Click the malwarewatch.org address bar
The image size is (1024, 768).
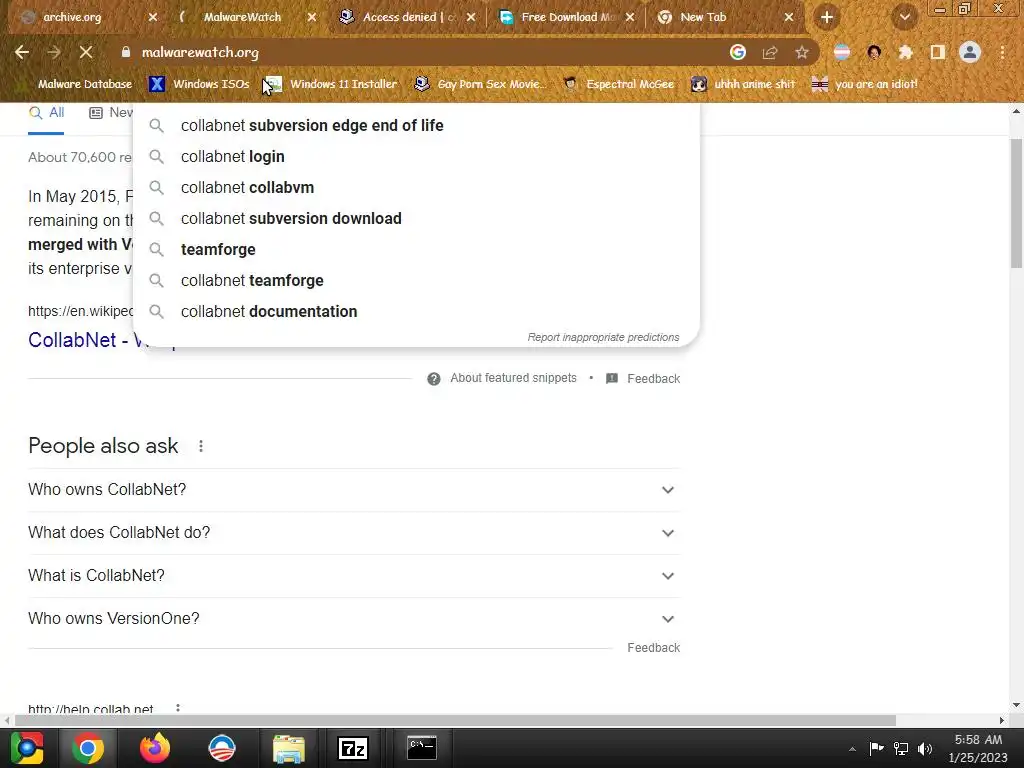point(418,52)
